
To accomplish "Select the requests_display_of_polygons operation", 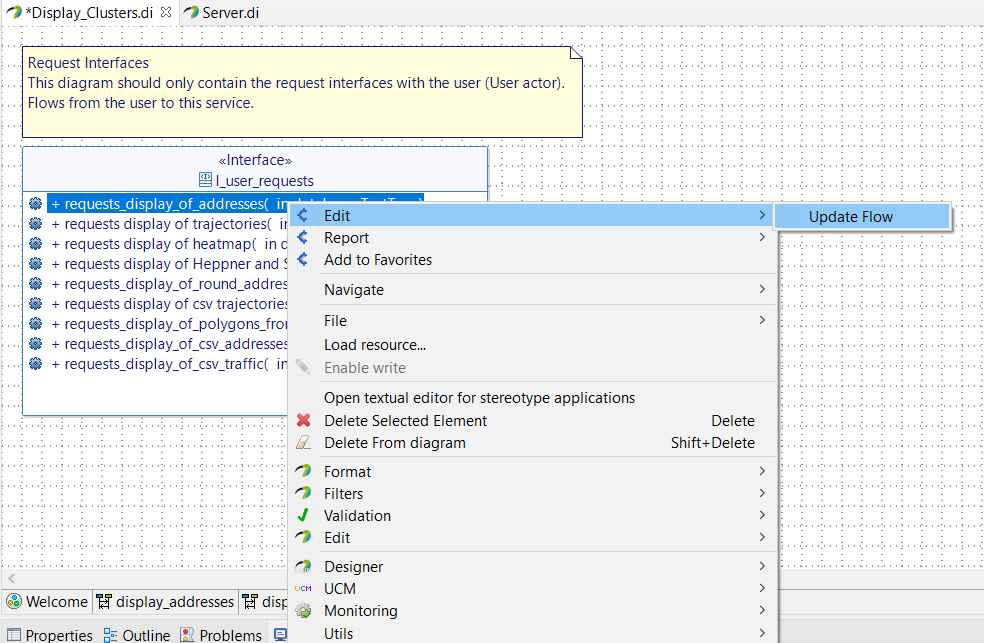I will 169,324.
